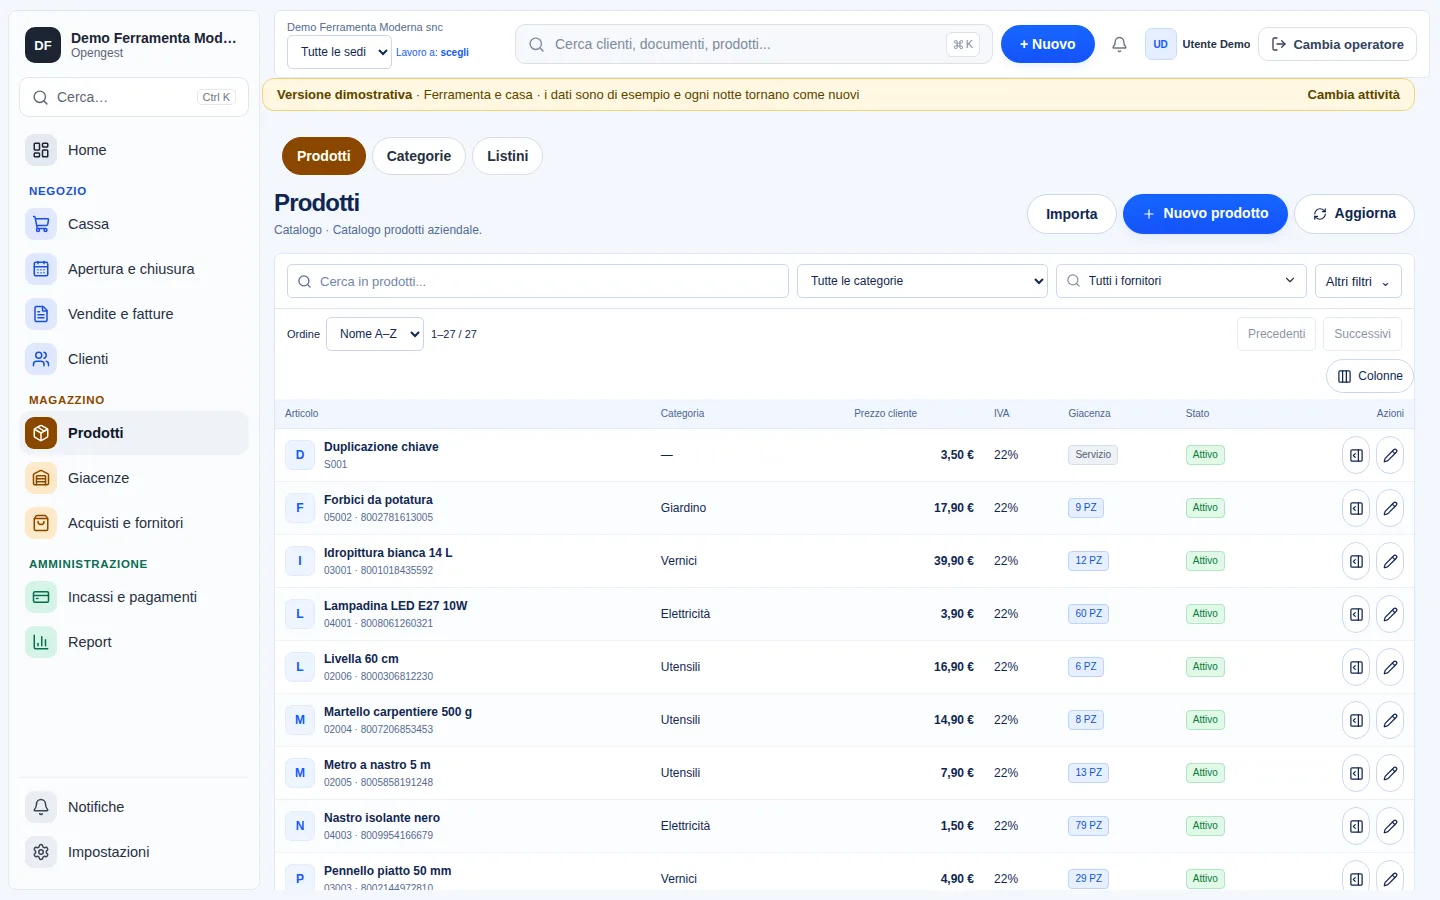Viewport: 1440px width, 900px height.
Task: Click the Successivi pagination button
Action: [x=1362, y=334]
